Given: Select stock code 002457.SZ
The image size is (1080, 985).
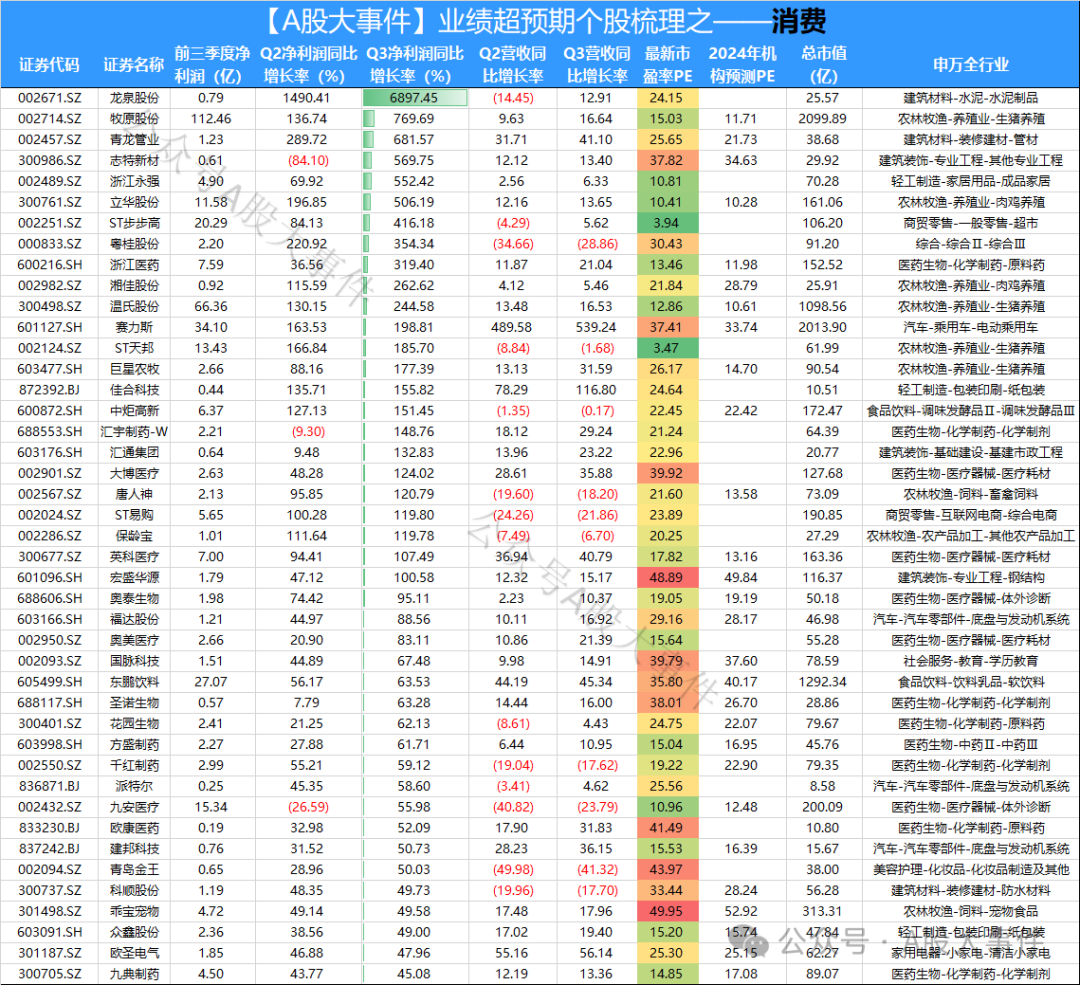Looking at the screenshot, I should [x=49, y=139].
